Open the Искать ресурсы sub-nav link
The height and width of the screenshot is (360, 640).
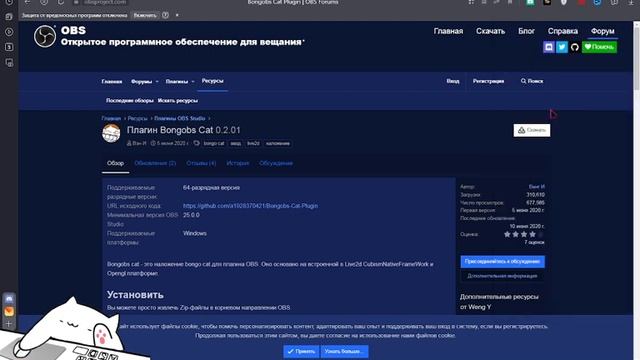pos(178,100)
